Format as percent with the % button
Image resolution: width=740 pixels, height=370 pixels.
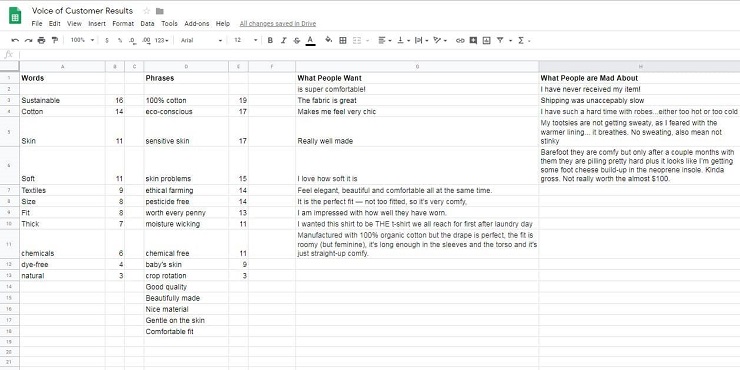[120, 41]
